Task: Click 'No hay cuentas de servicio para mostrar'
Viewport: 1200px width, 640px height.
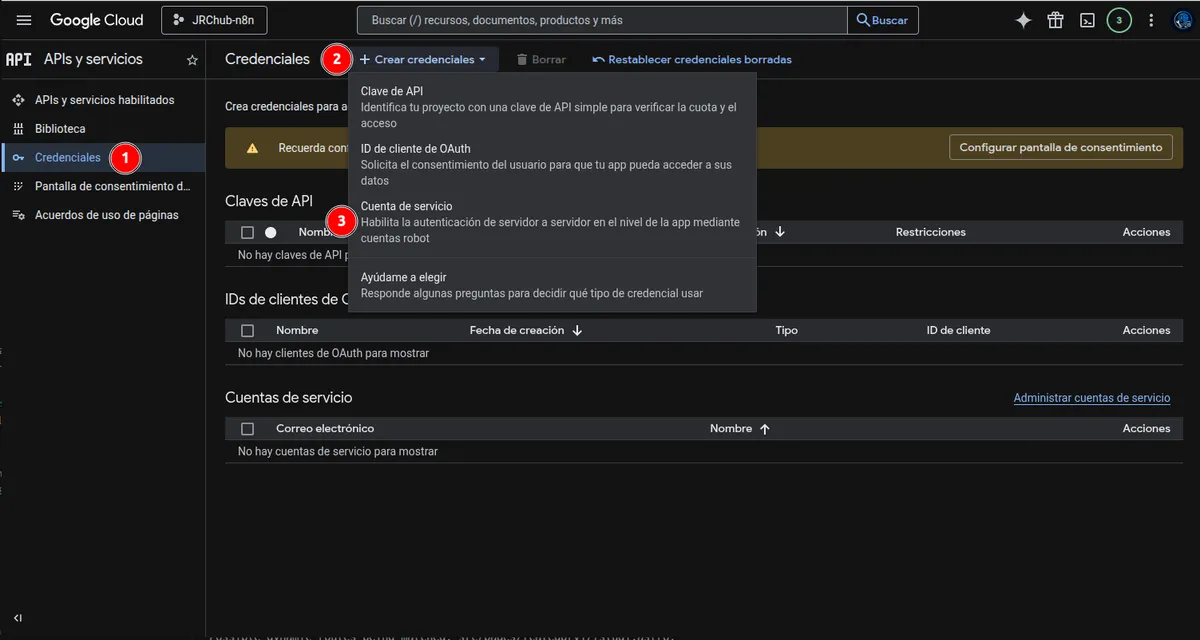Action: click(x=338, y=451)
